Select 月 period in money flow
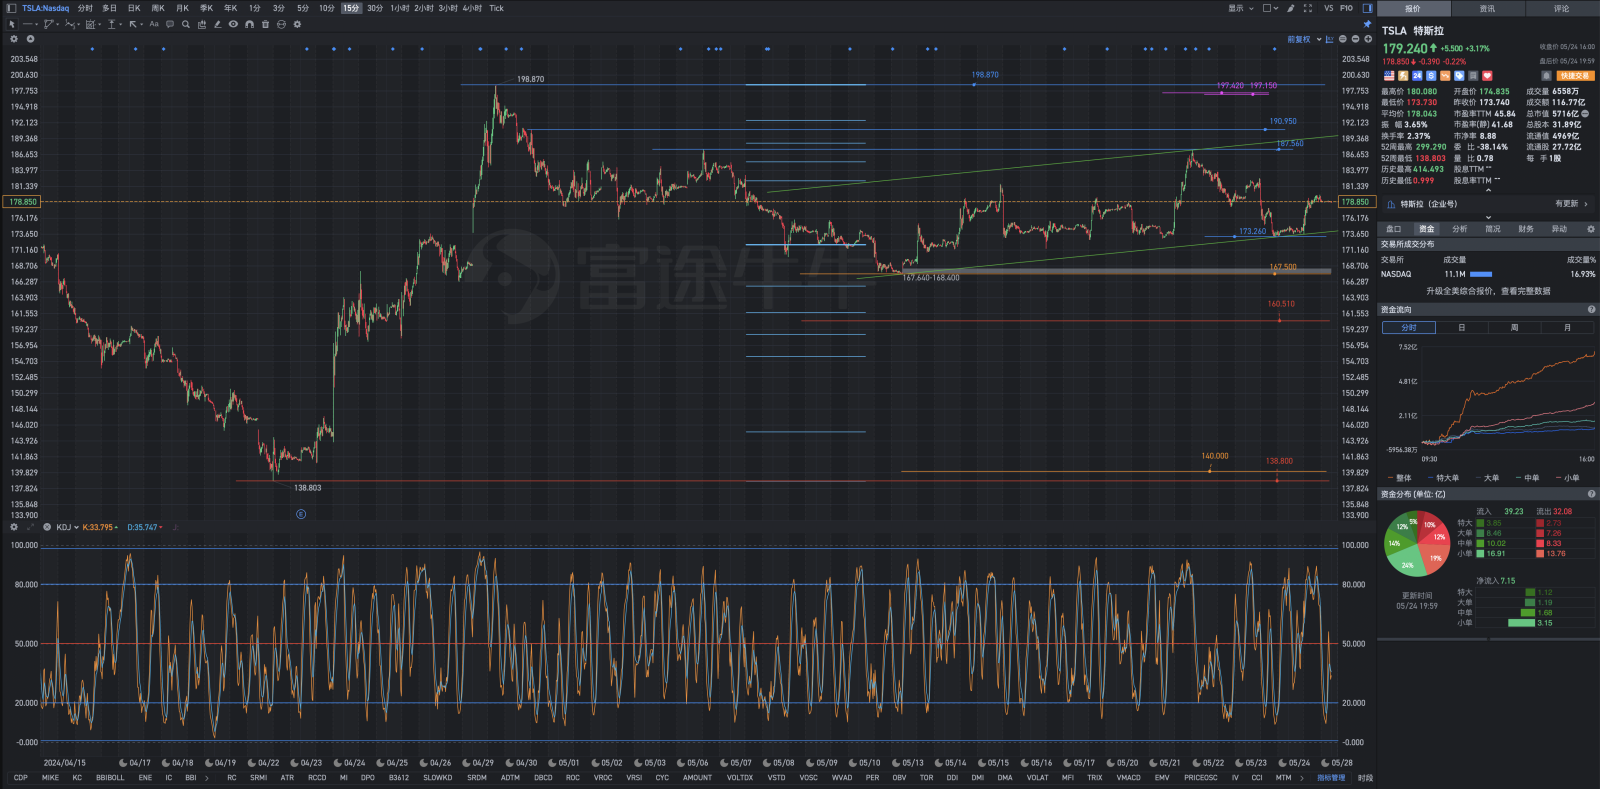 (x=1567, y=328)
